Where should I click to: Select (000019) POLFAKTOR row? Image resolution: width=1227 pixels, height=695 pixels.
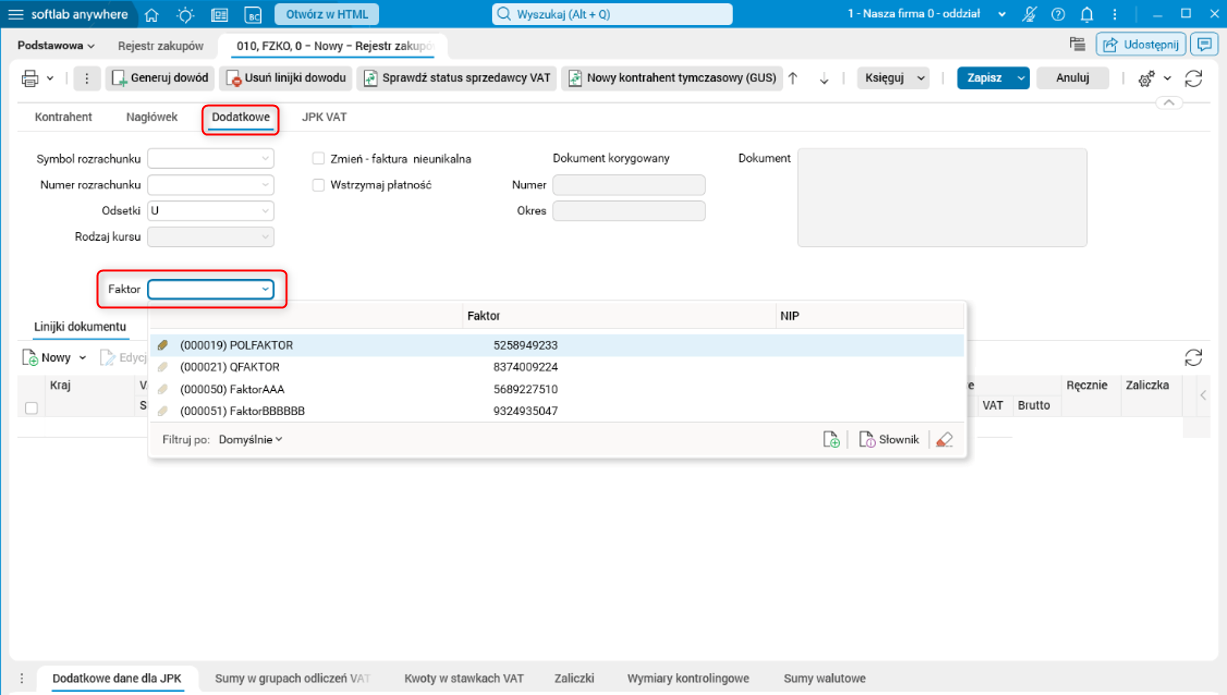click(556, 345)
